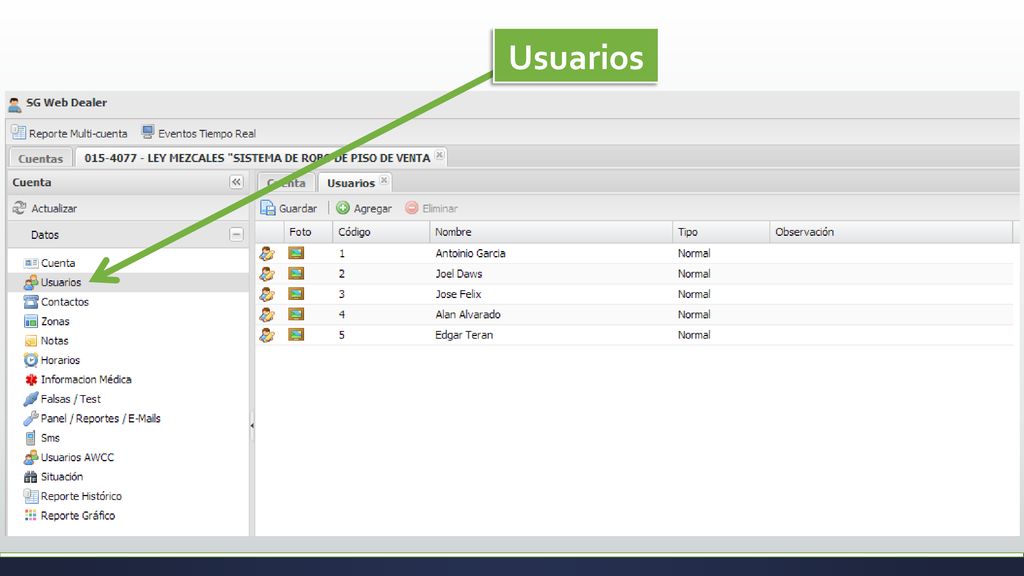This screenshot has width=1024, height=576.
Task: Click the splitter collapse arrow beside the side panel
Action: tap(252, 426)
